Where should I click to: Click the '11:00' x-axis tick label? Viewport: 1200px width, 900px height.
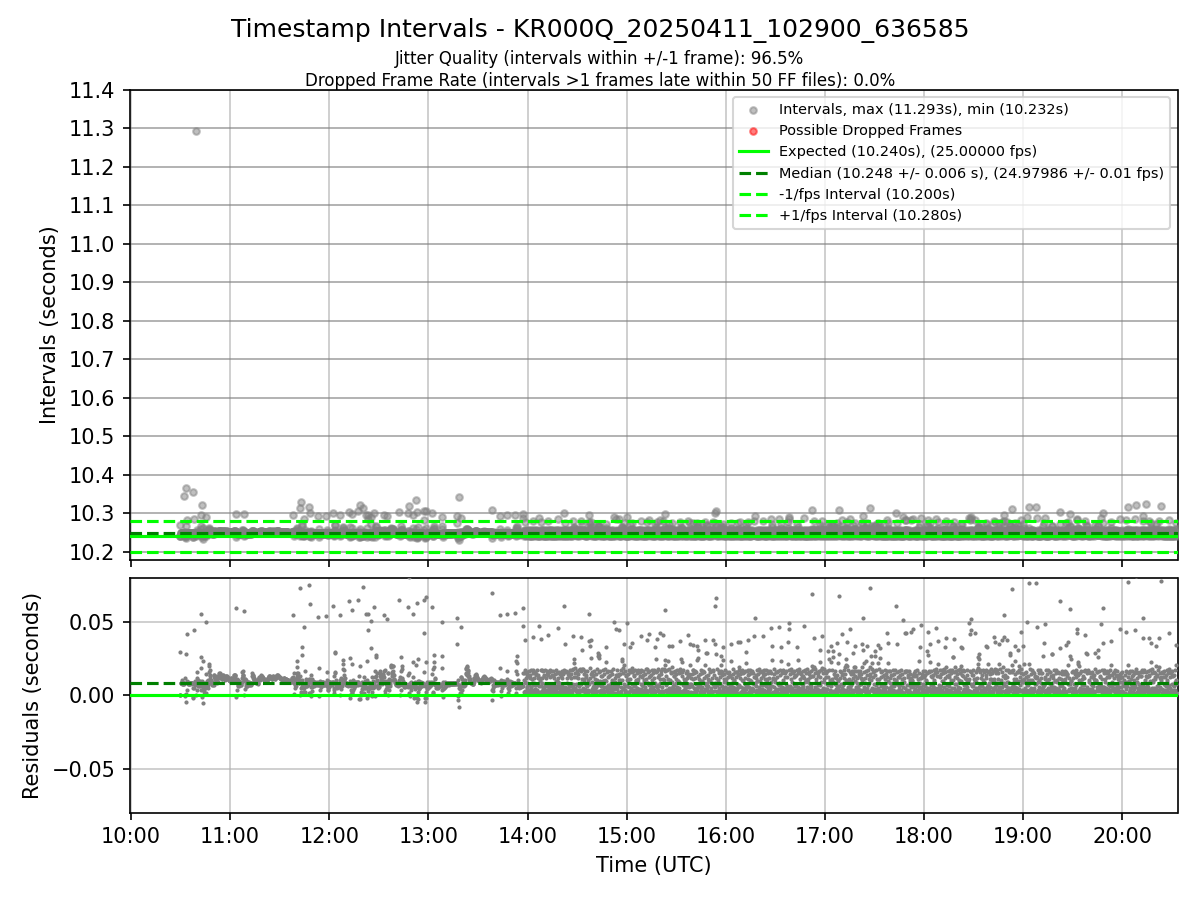(230, 835)
